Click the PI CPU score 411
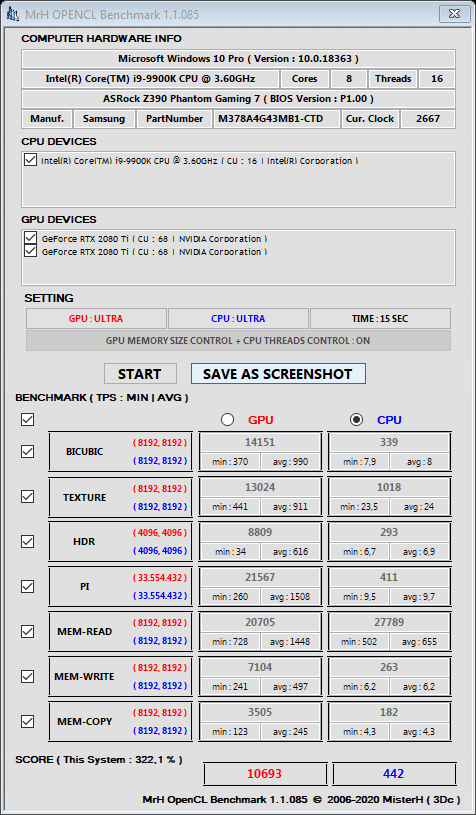The width and height of the screenshot is (476, 815). point(389,577)
